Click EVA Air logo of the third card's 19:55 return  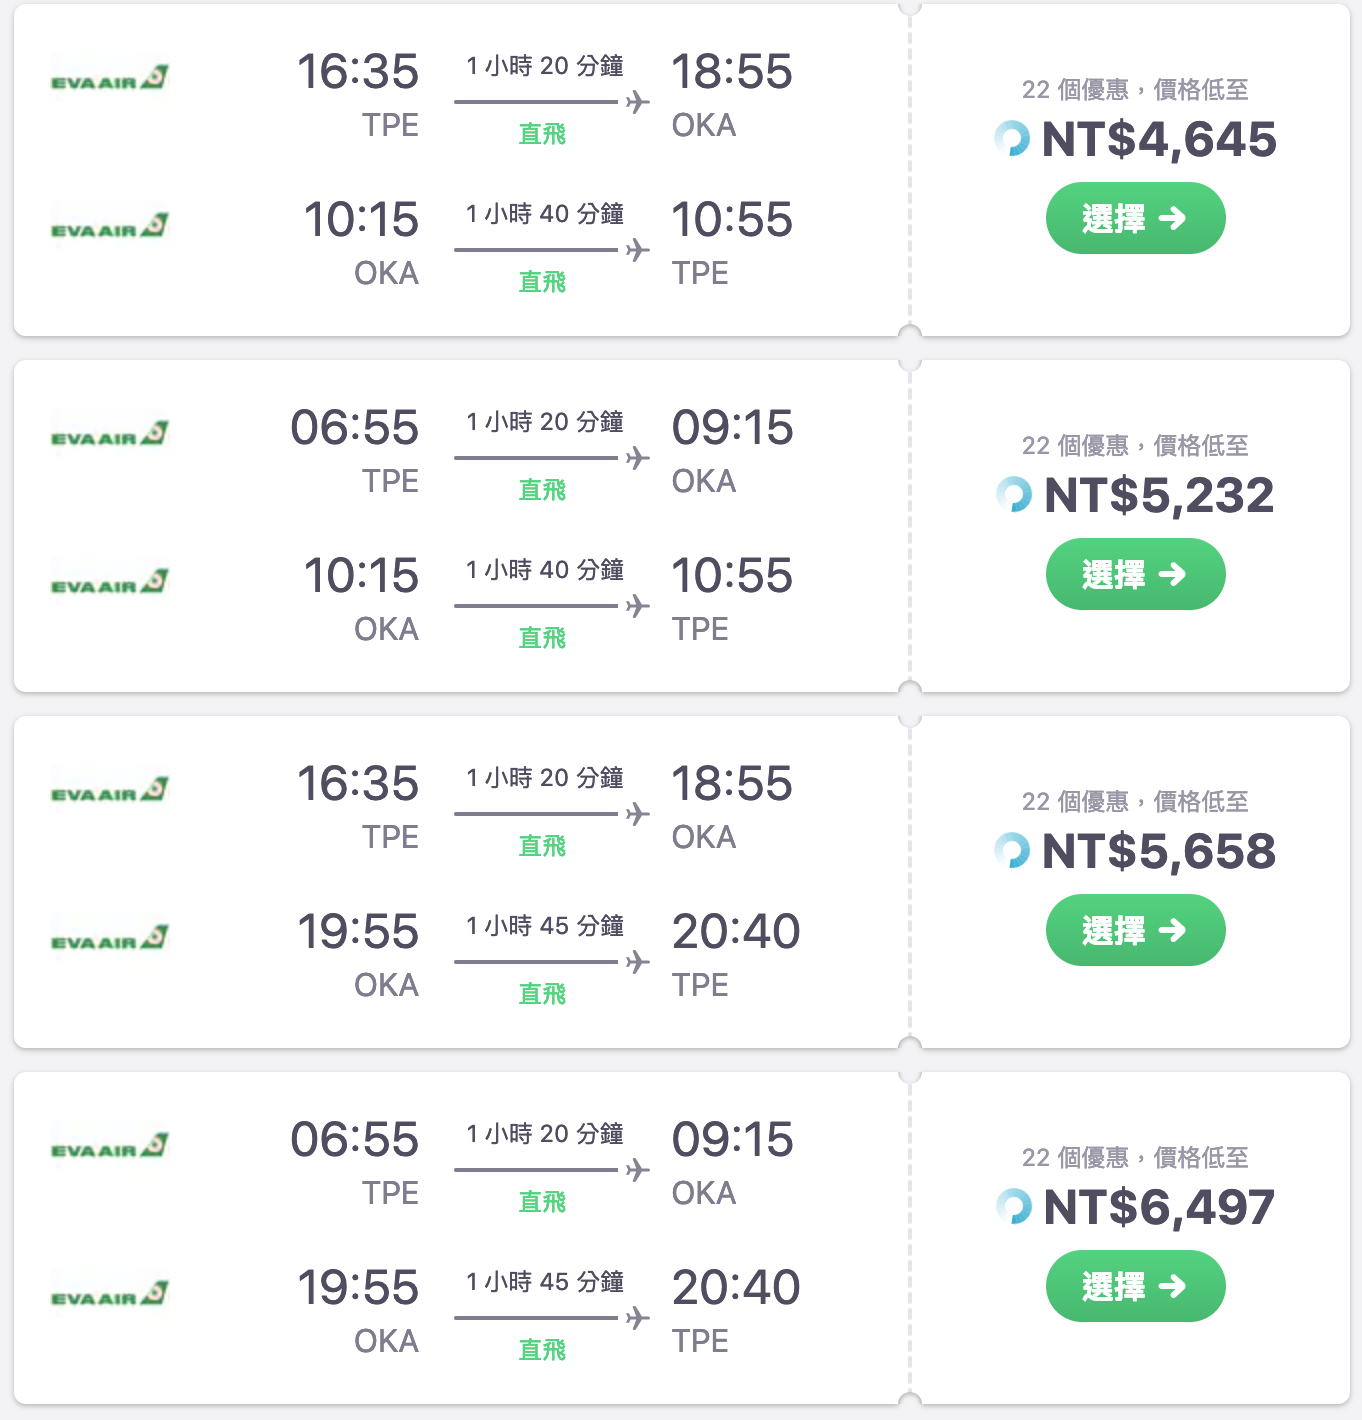110,938
